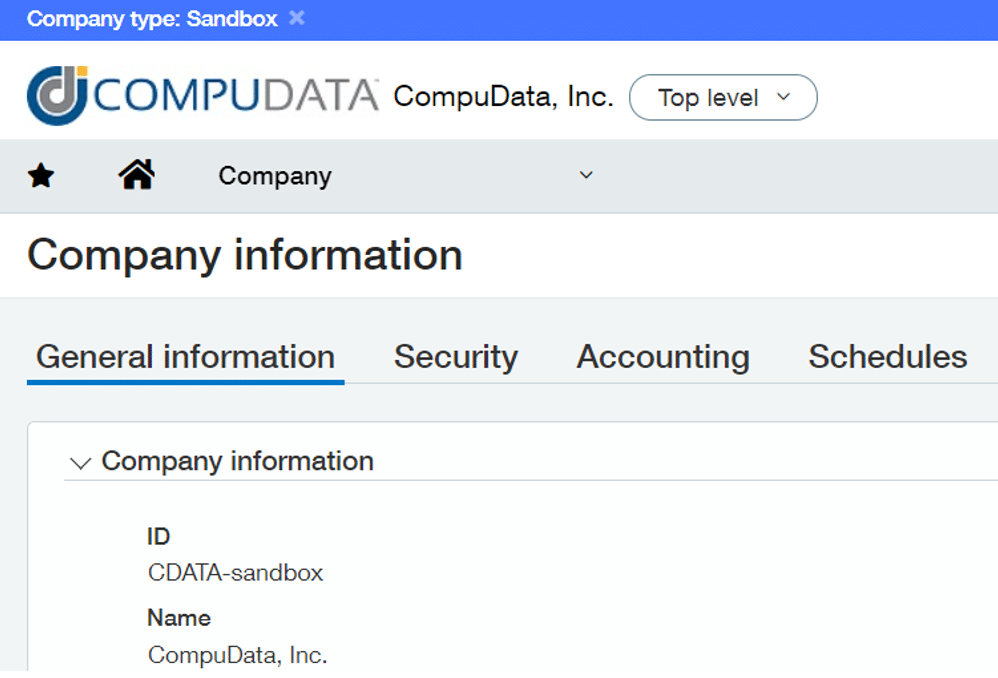Select the Schedules tab
The height and width of the screenshot is (678, 998).
pyautogui.click(x=887, y=357)
